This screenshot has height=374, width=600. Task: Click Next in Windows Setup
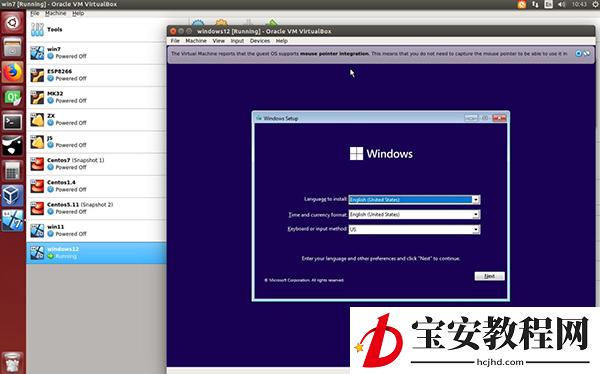(x=489, y=276)
